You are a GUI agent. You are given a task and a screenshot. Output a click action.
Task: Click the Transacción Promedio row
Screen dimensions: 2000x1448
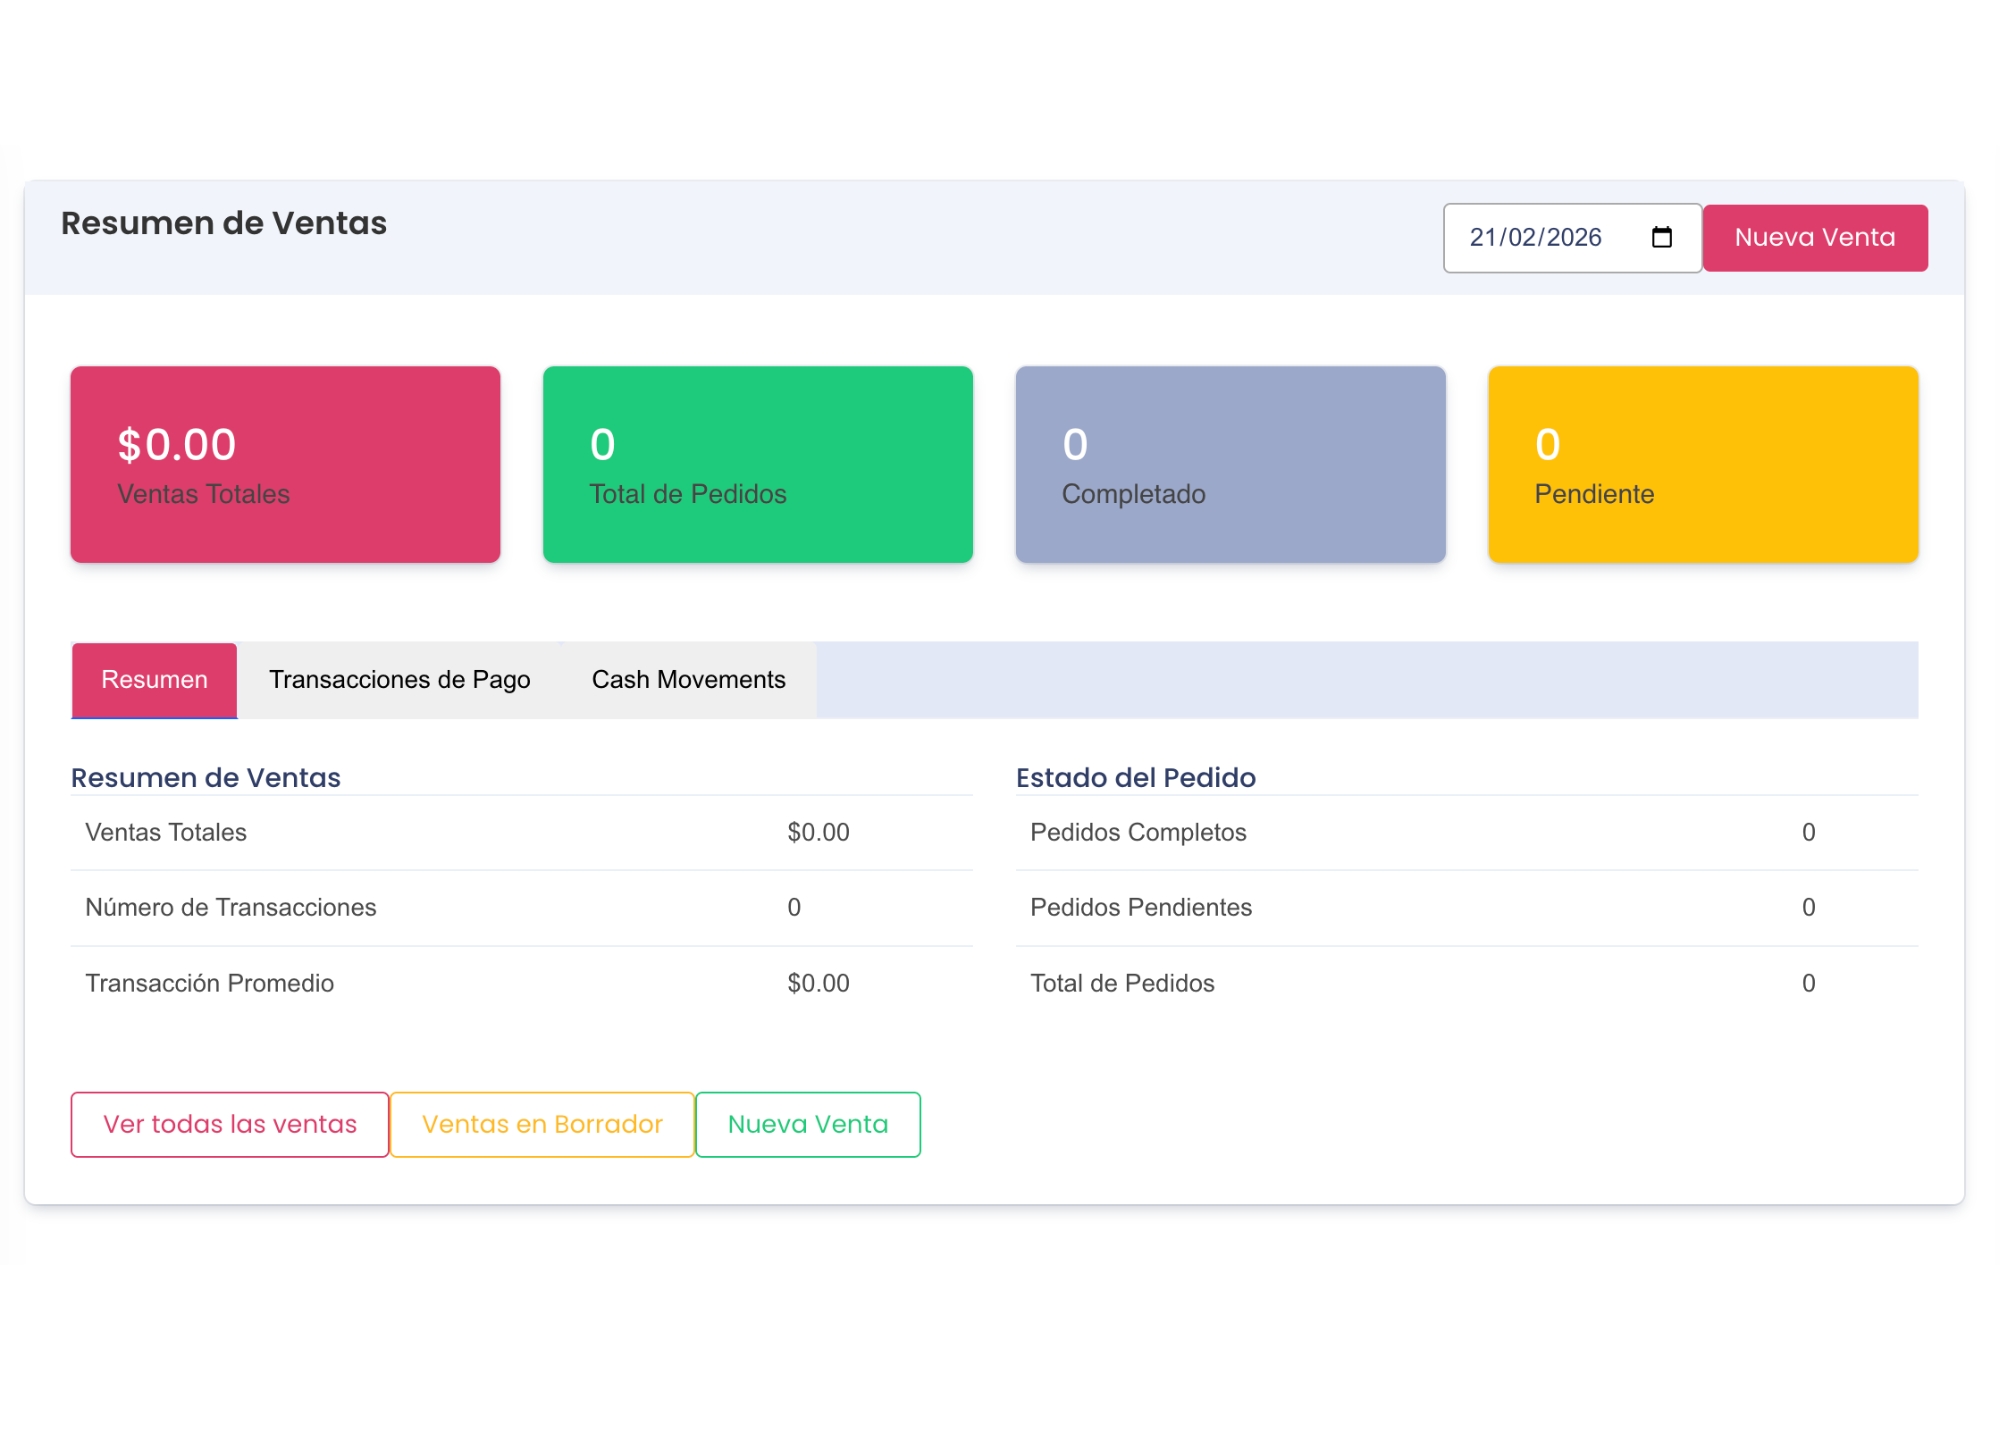520,983
